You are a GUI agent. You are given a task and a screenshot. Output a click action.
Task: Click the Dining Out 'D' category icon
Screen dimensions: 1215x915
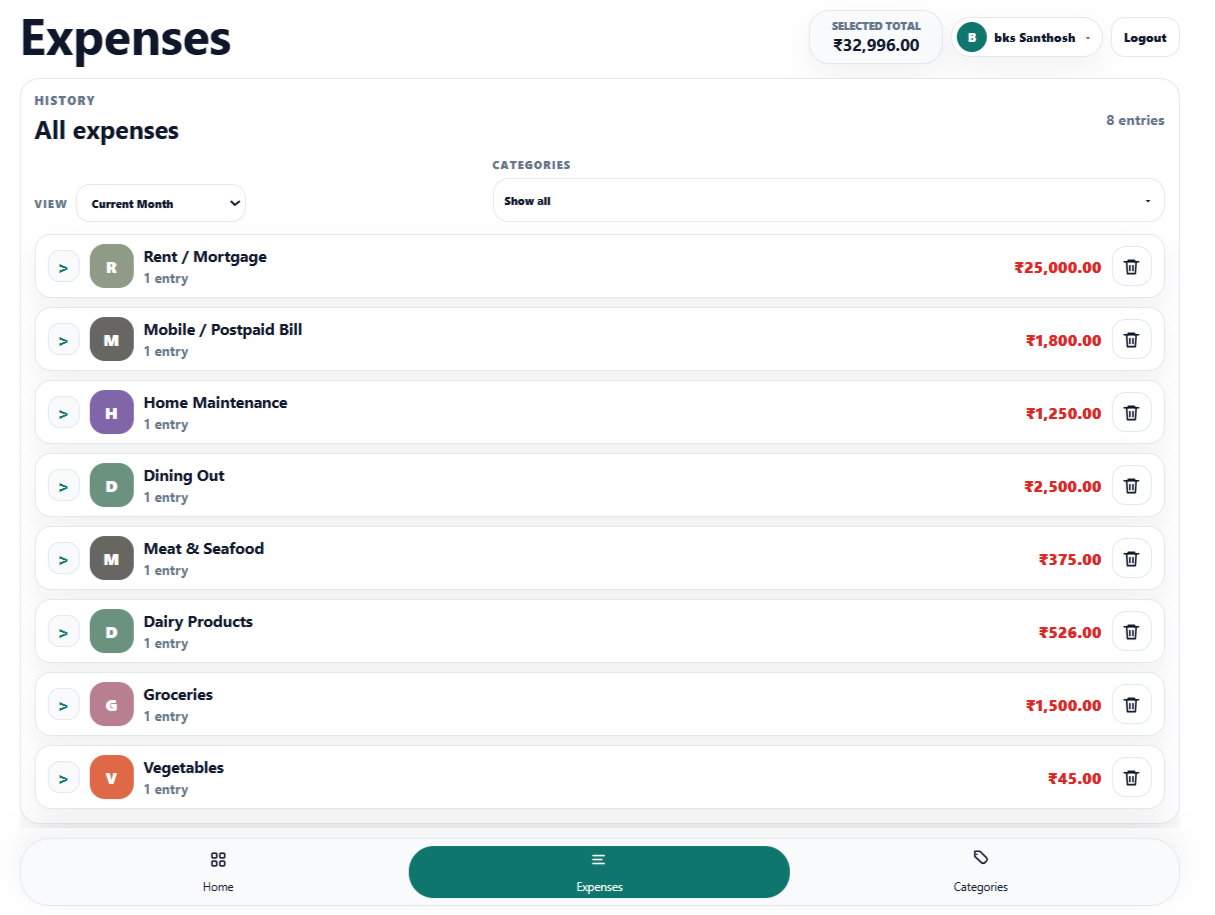pyautogui.click(x=112, y=486)
